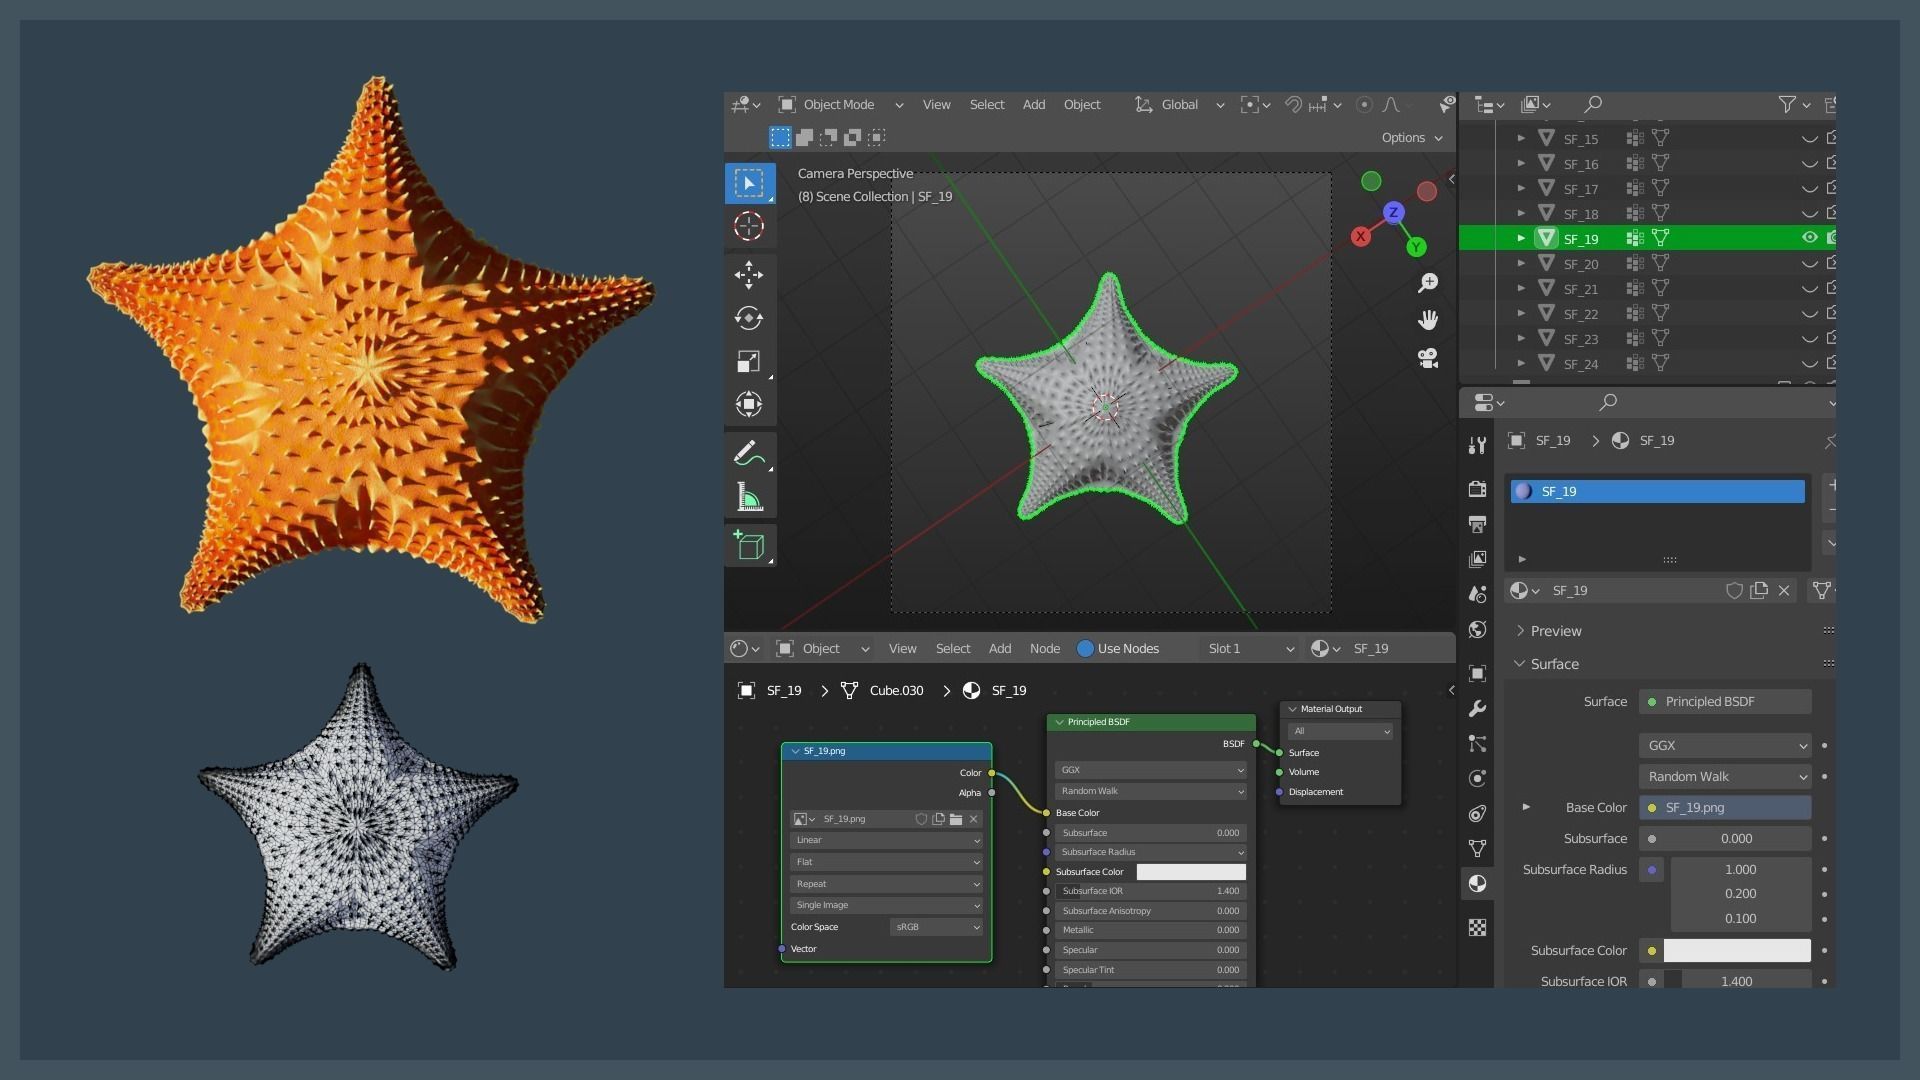The width and height of the screenshot is (1920, 1080).
Task: Select the Move tool in toolbar
Action: point(748,274)
